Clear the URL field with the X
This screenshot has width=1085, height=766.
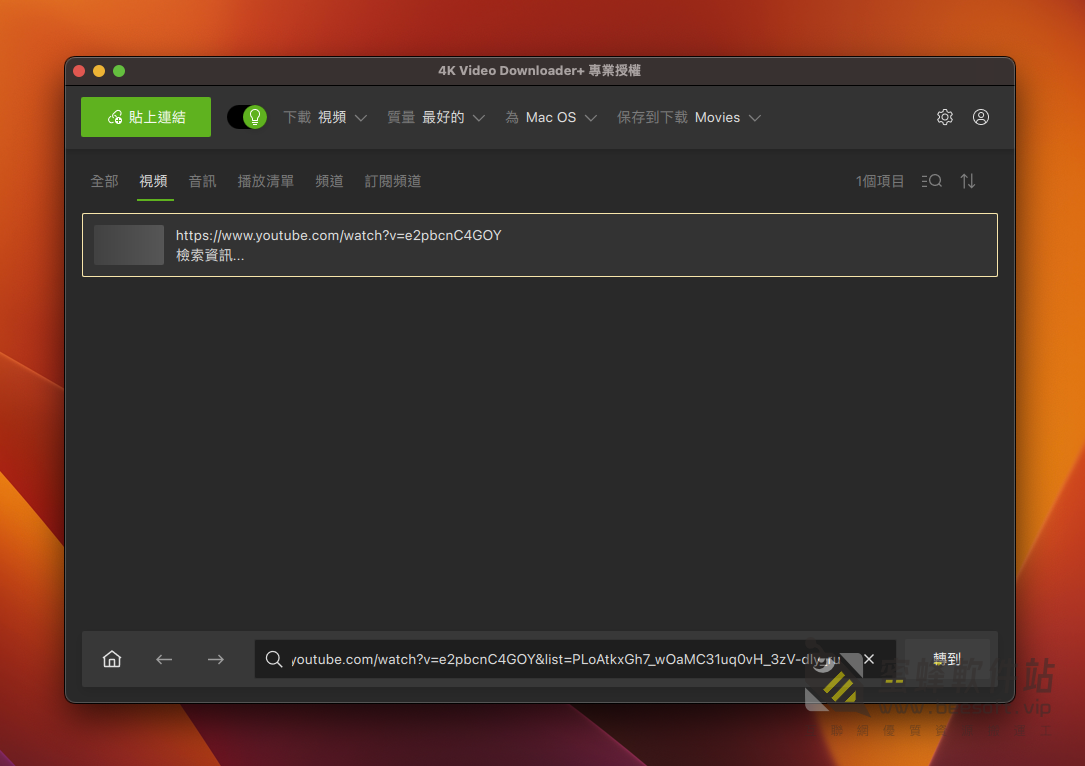[869, 659]
